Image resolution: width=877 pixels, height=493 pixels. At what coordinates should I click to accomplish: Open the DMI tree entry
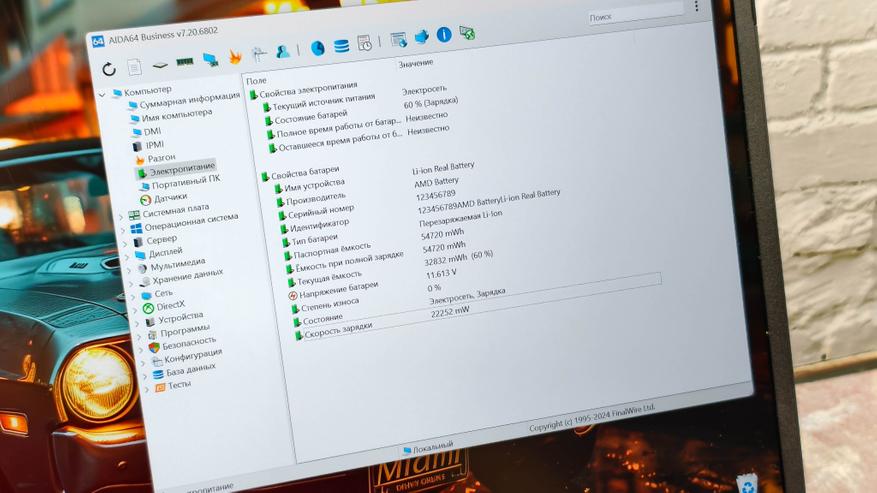(x=153, y=132)
